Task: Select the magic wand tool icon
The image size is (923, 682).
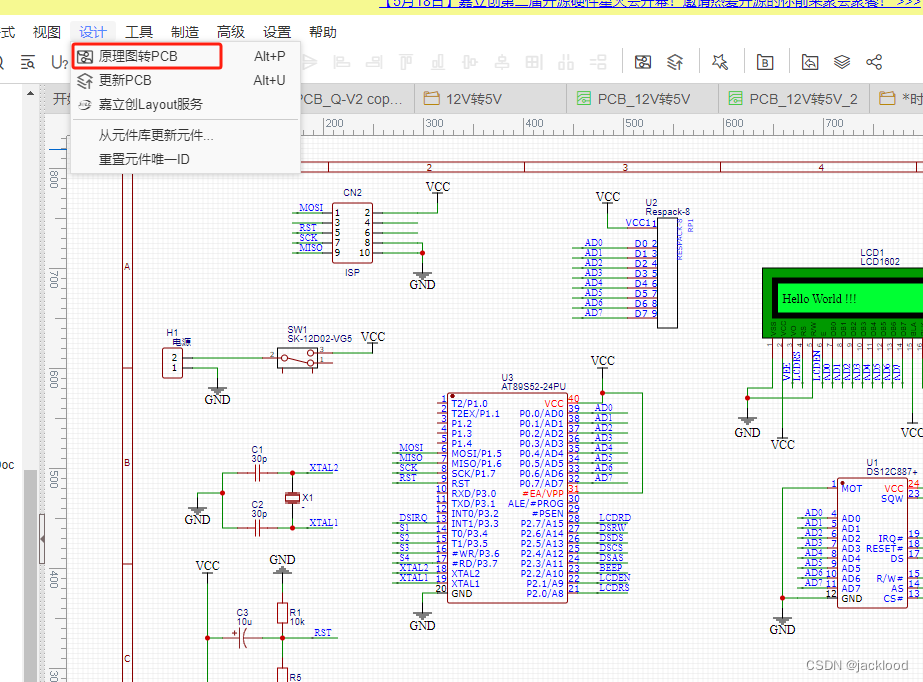Action: pyautogui.click(x=721, y=61)
